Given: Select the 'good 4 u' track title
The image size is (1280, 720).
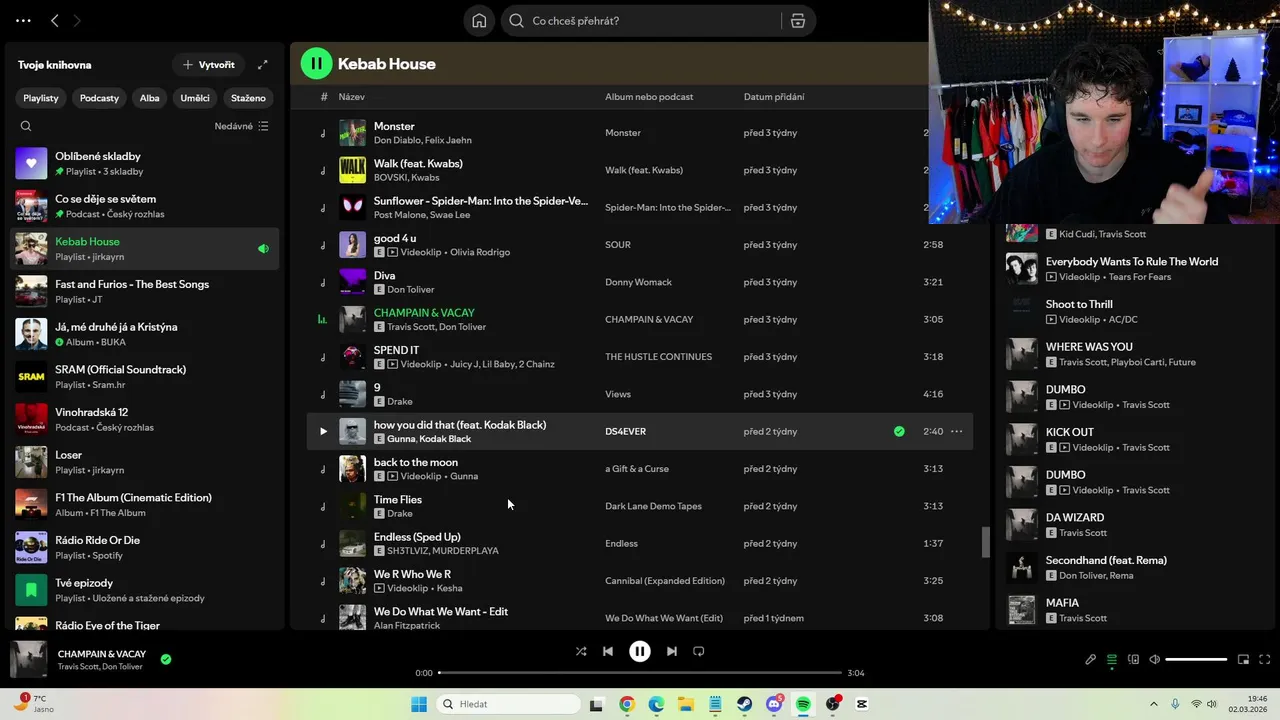Looking at the screenshot, I should tap(395, 238).
